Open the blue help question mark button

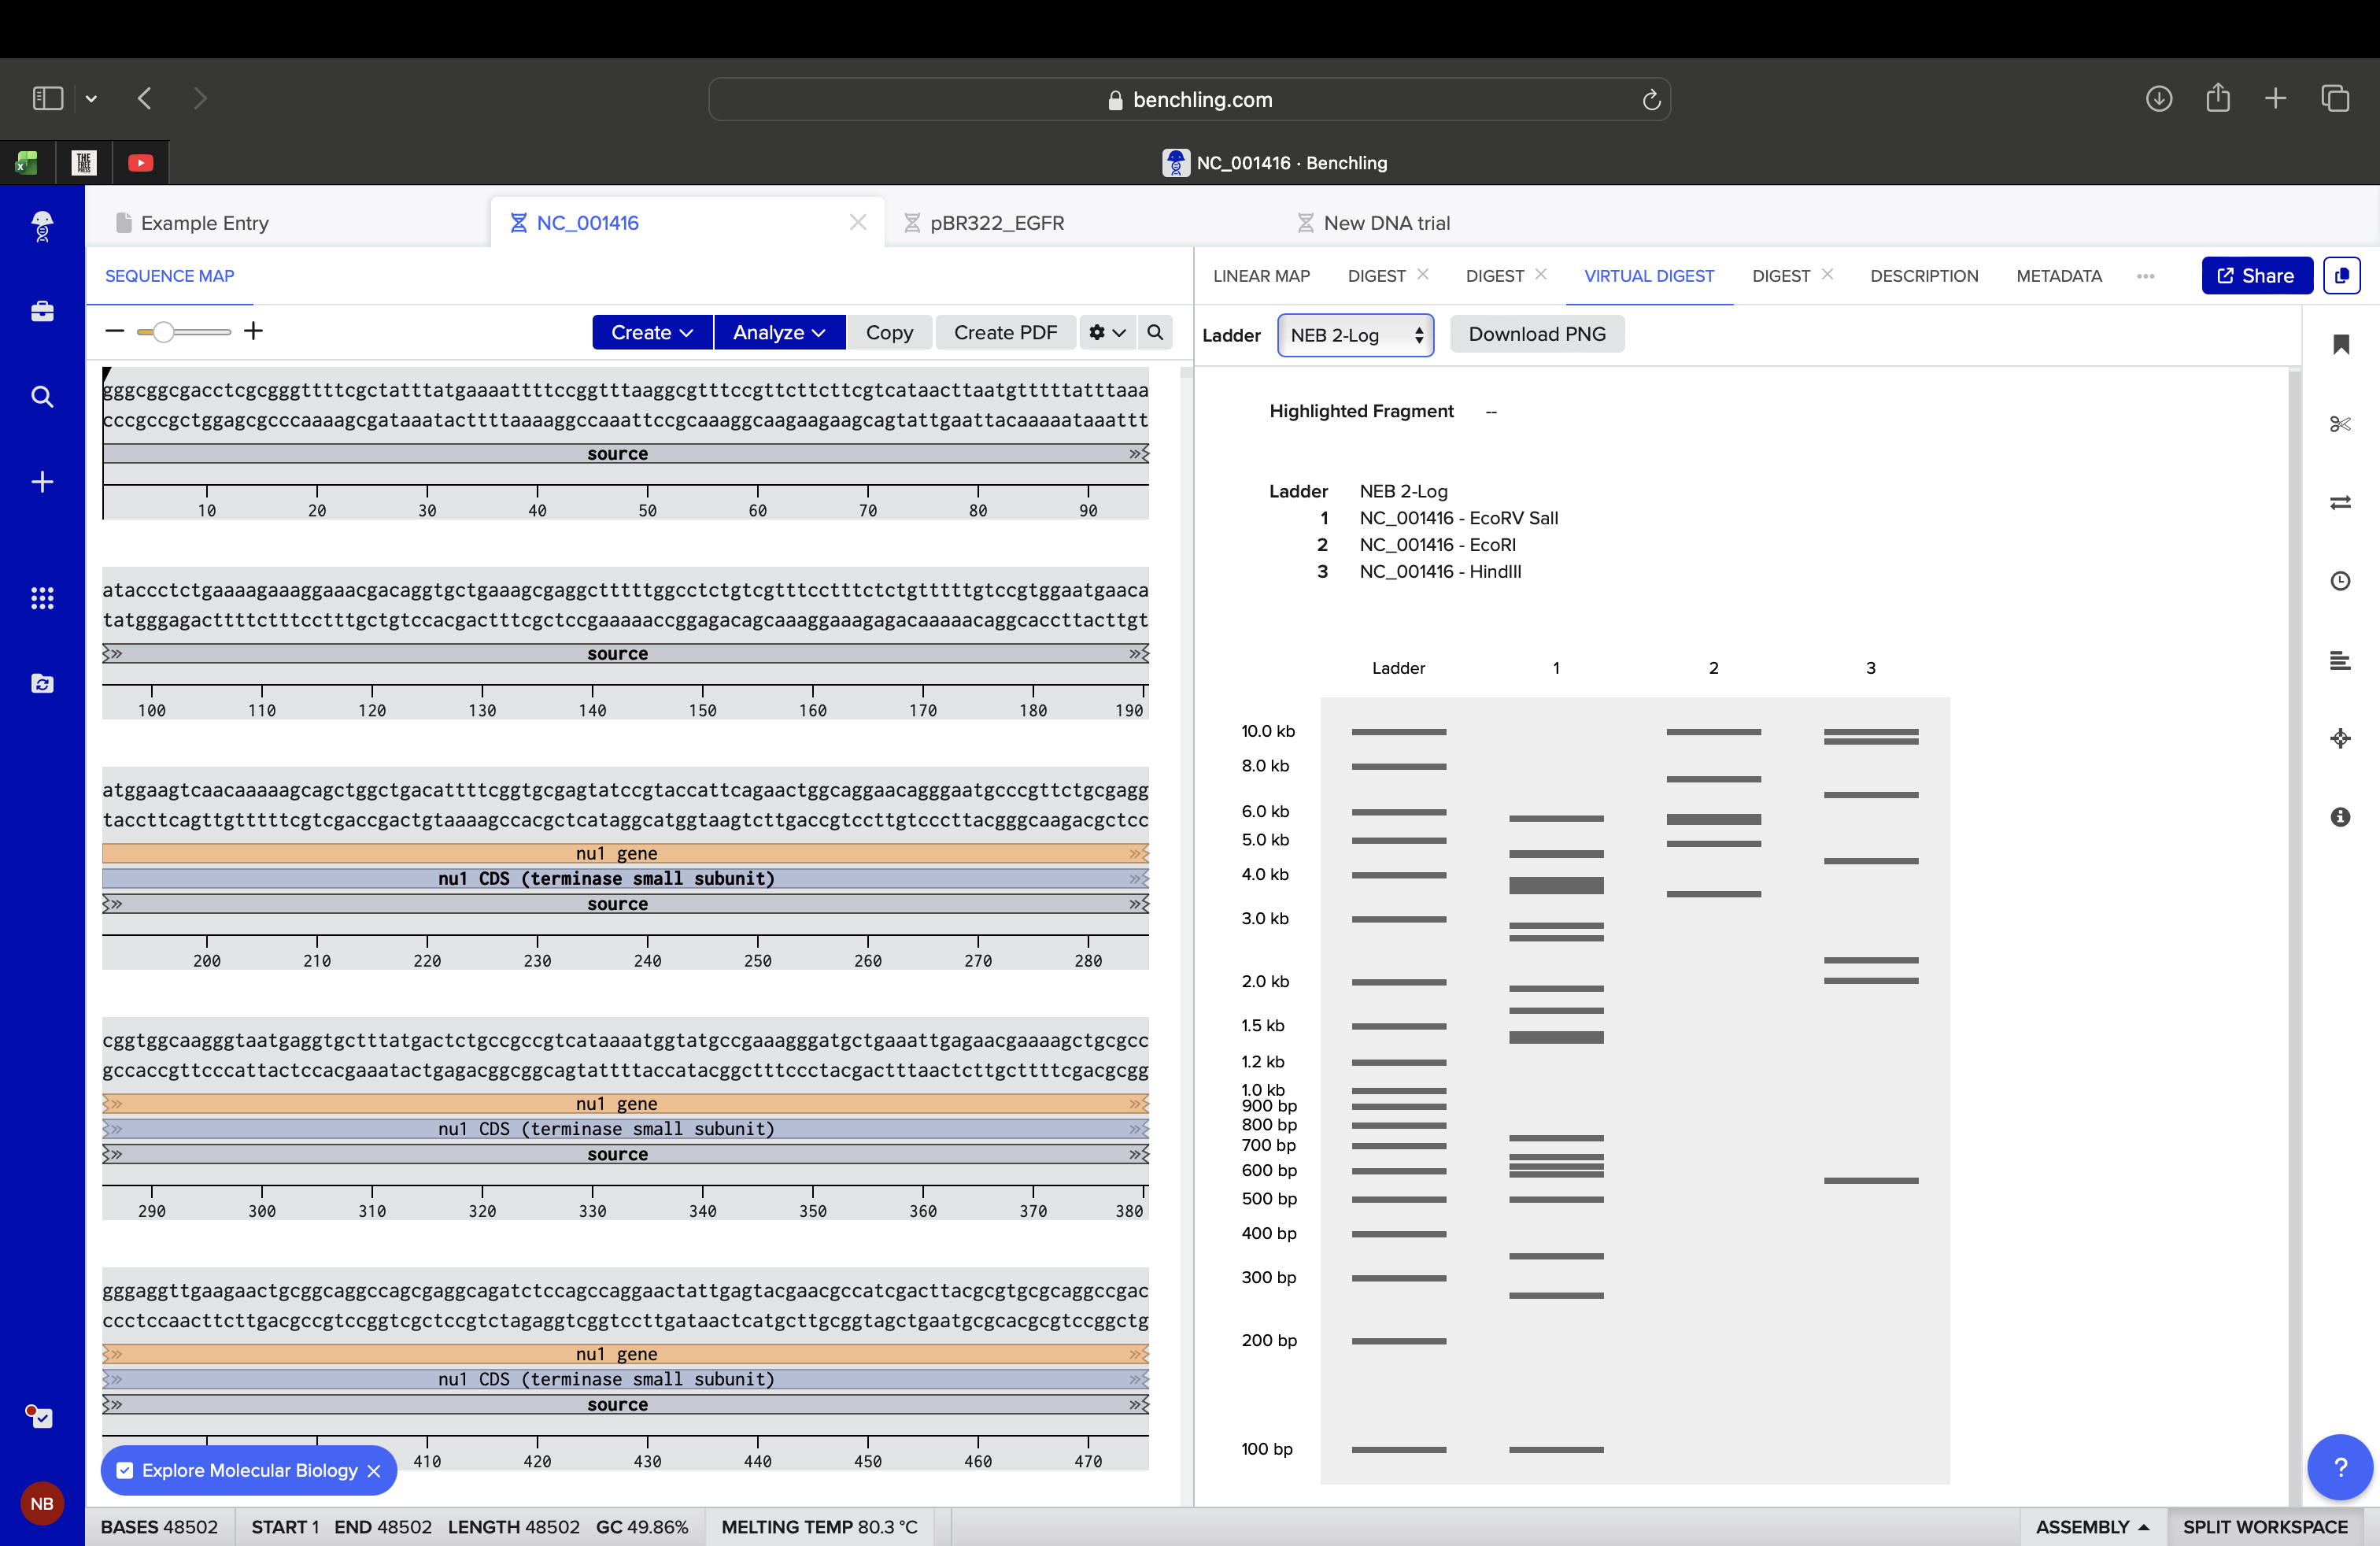[2340, 1467]
